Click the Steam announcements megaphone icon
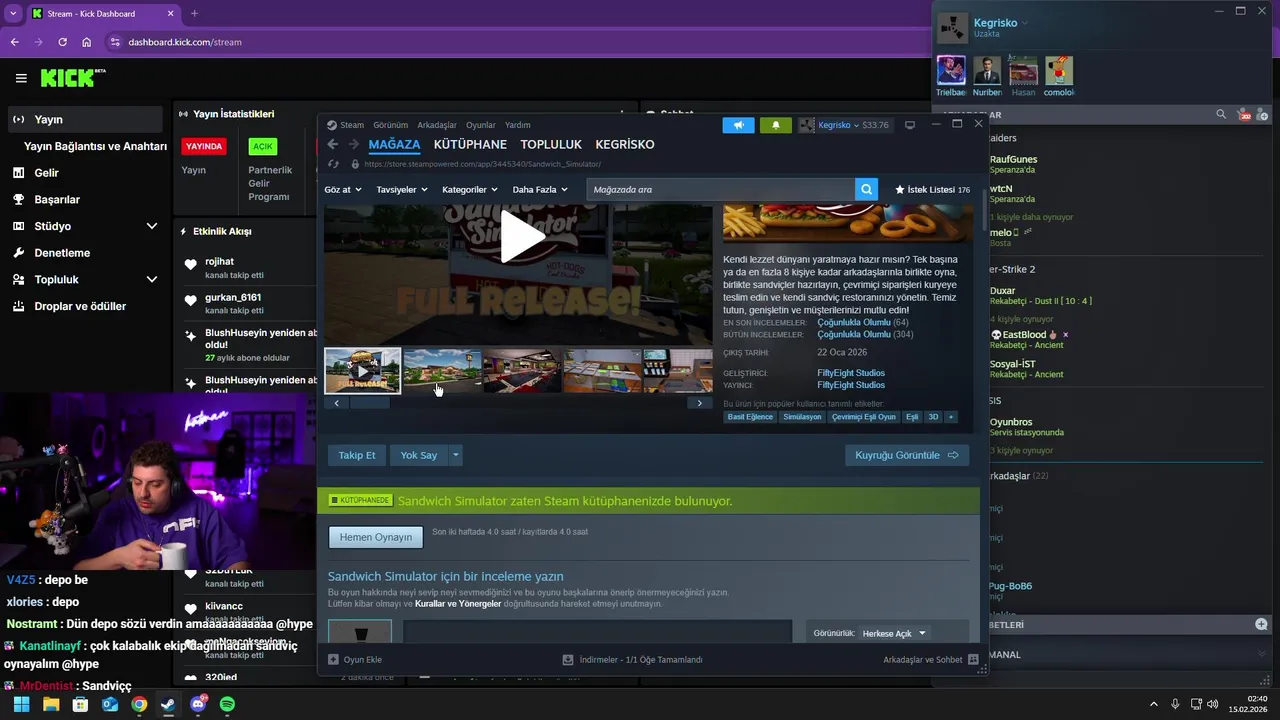Image resolution: width=1280 pixels, height=720 pixels. click(x=738, y=125)
